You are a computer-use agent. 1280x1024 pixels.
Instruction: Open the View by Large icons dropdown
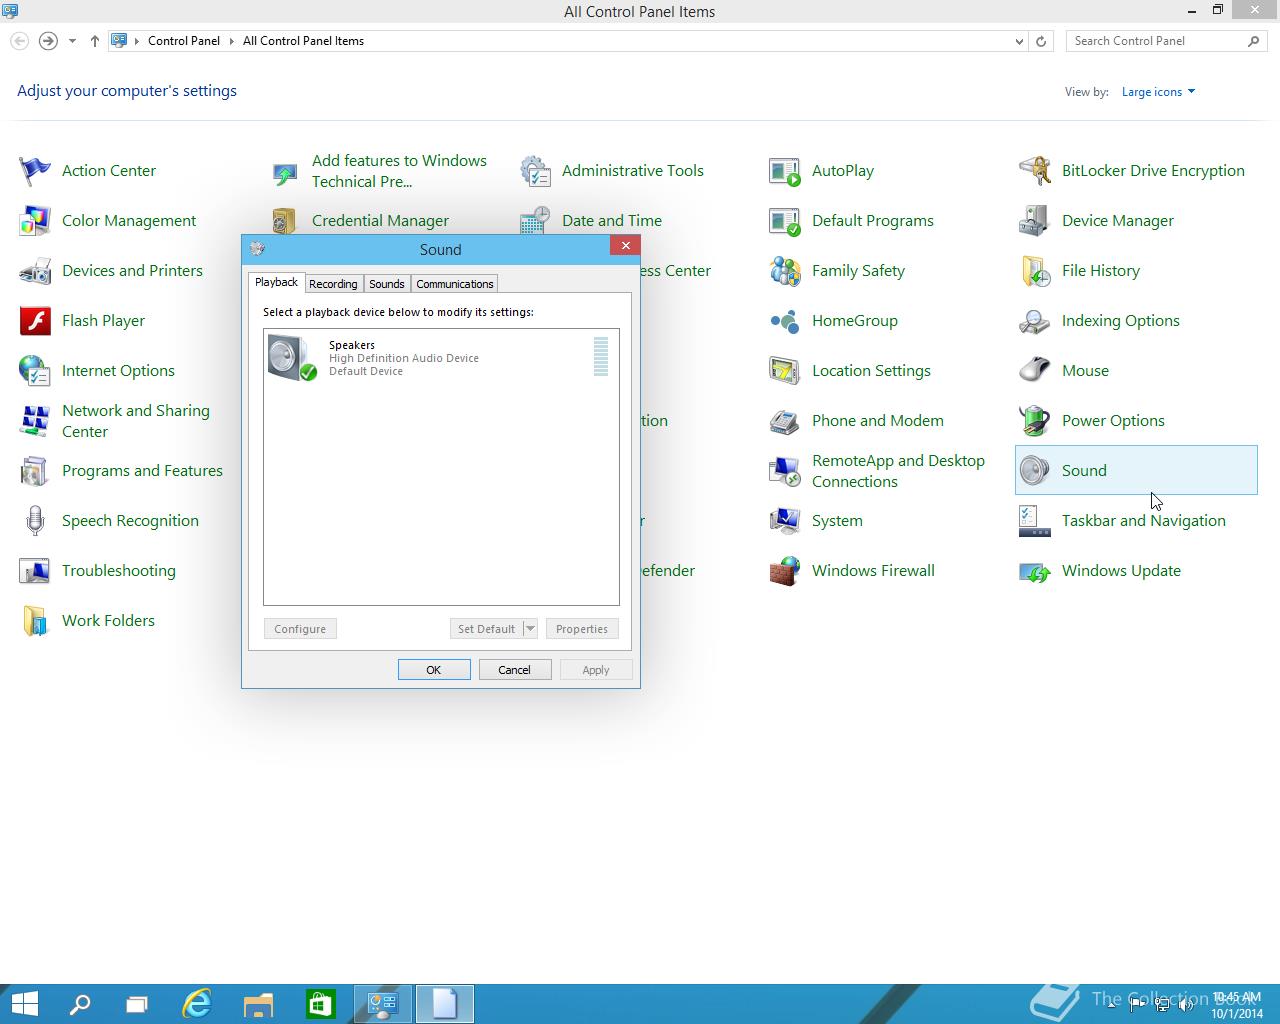pyautogui.click(x=1158, y=92)
